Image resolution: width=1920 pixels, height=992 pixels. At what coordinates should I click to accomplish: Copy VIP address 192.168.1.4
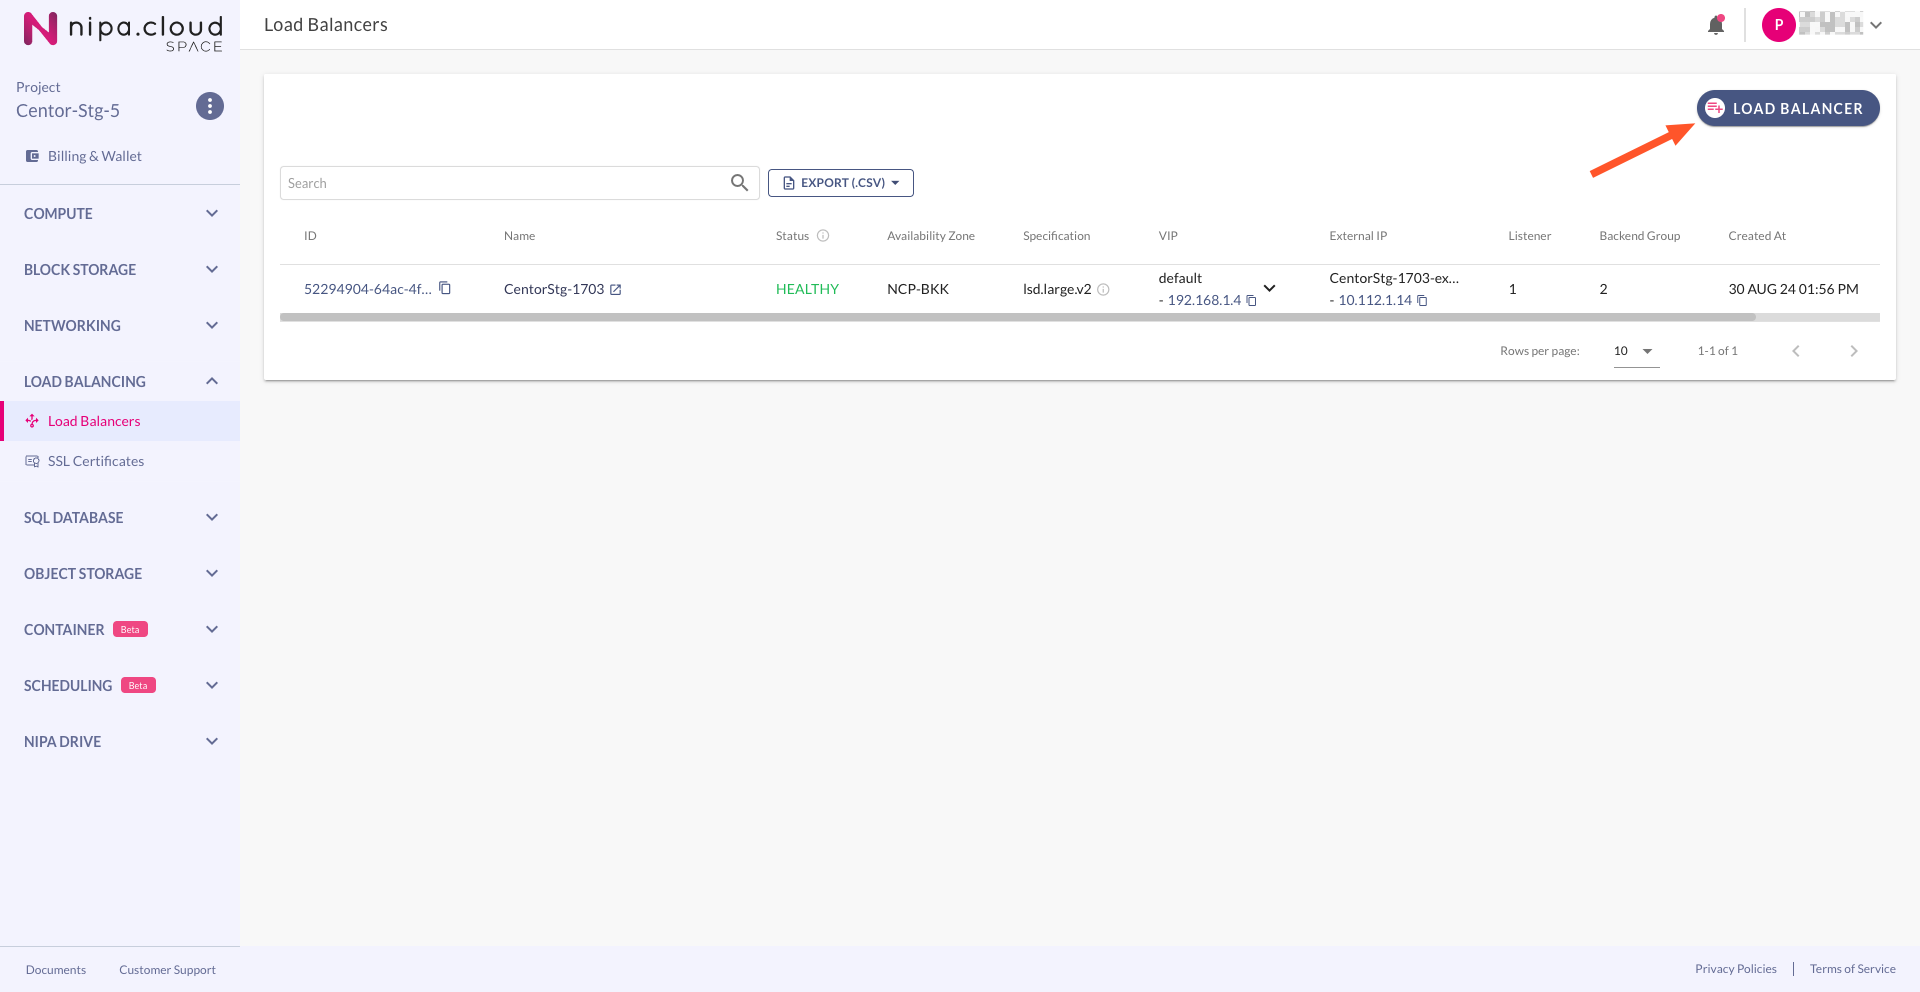[1251, 301]
